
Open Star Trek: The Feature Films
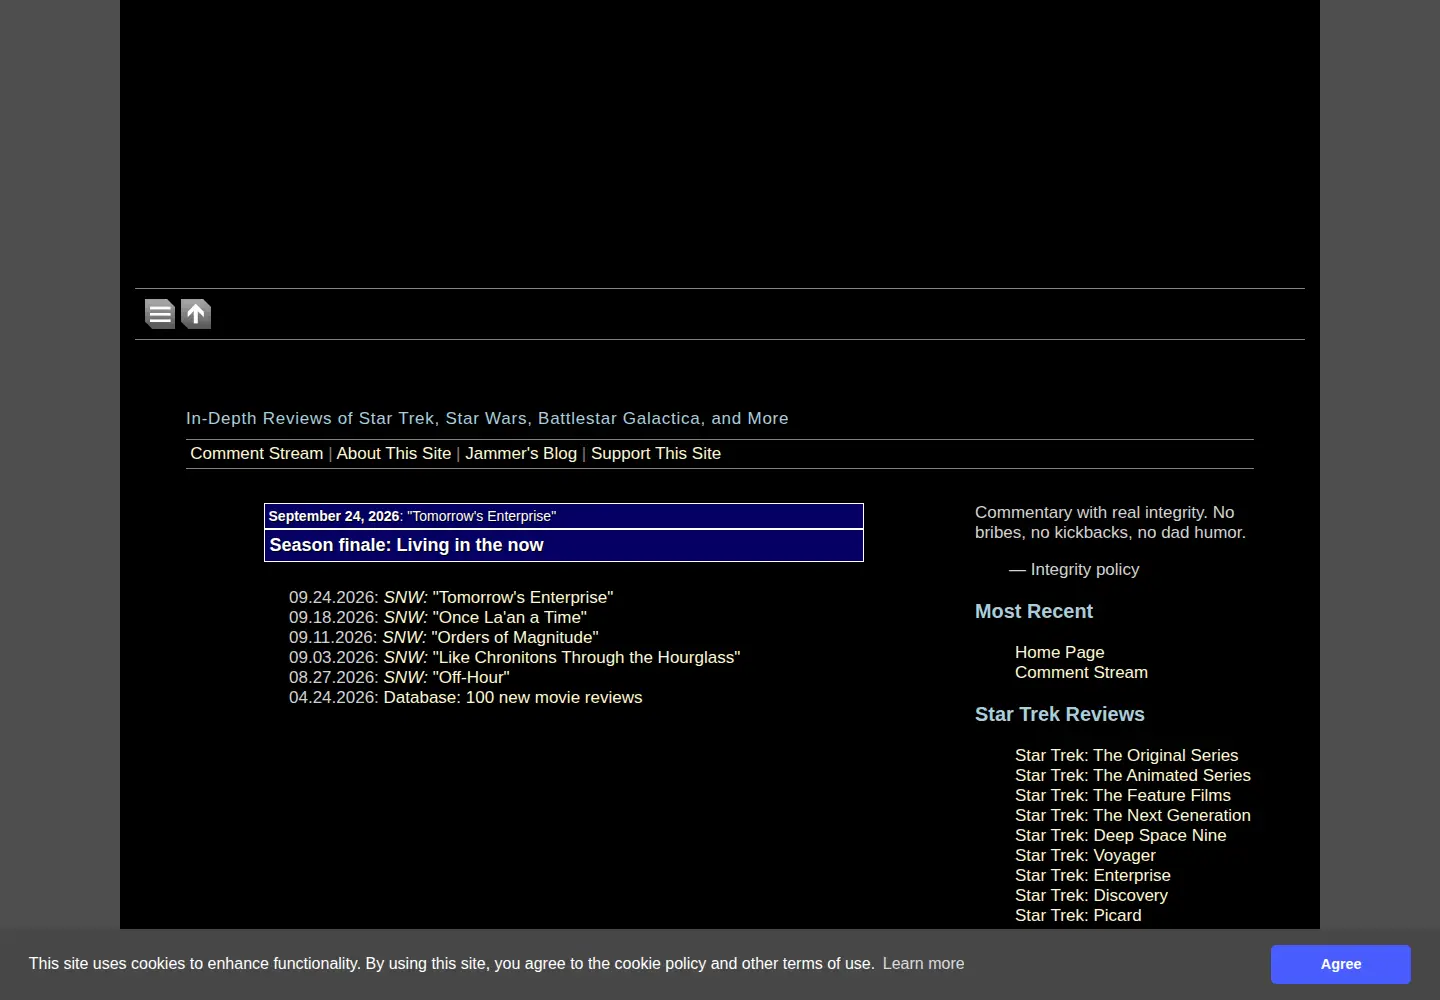(1123, 795)
